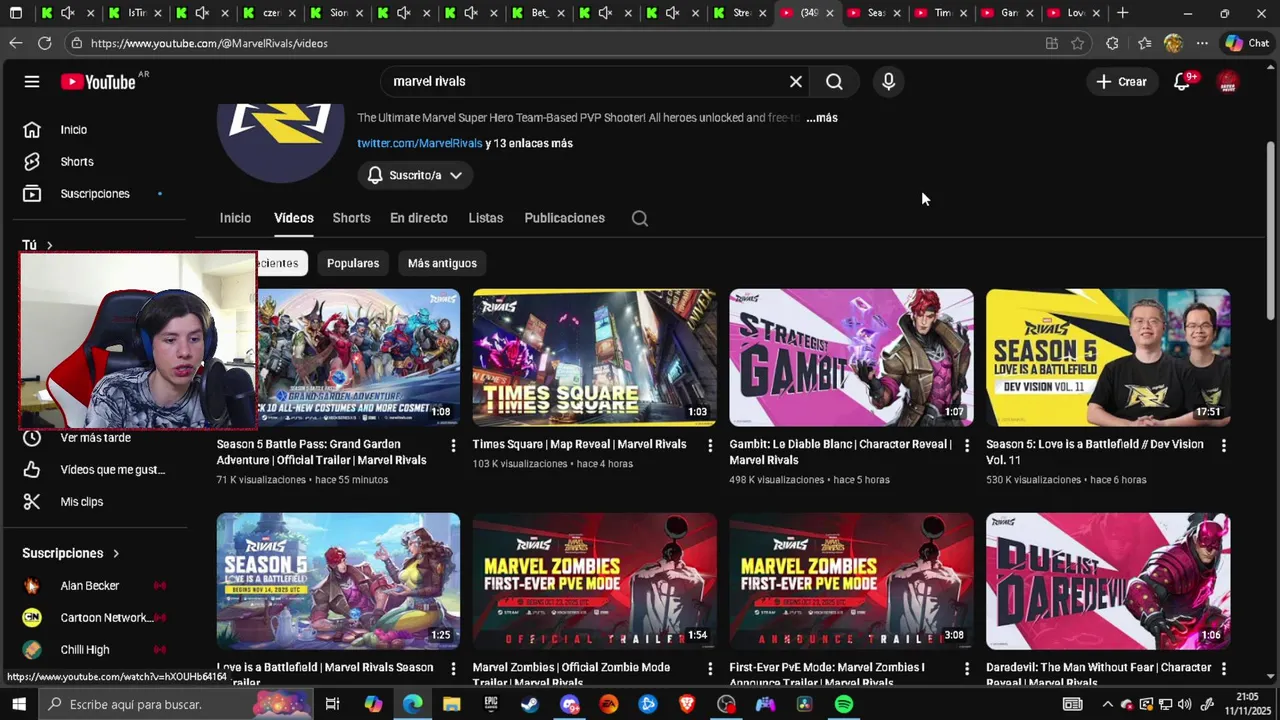Open the Season 5 Dev Vision thumbnail
Viewport: 1280px width, 720px height.
click(1108, 358)
